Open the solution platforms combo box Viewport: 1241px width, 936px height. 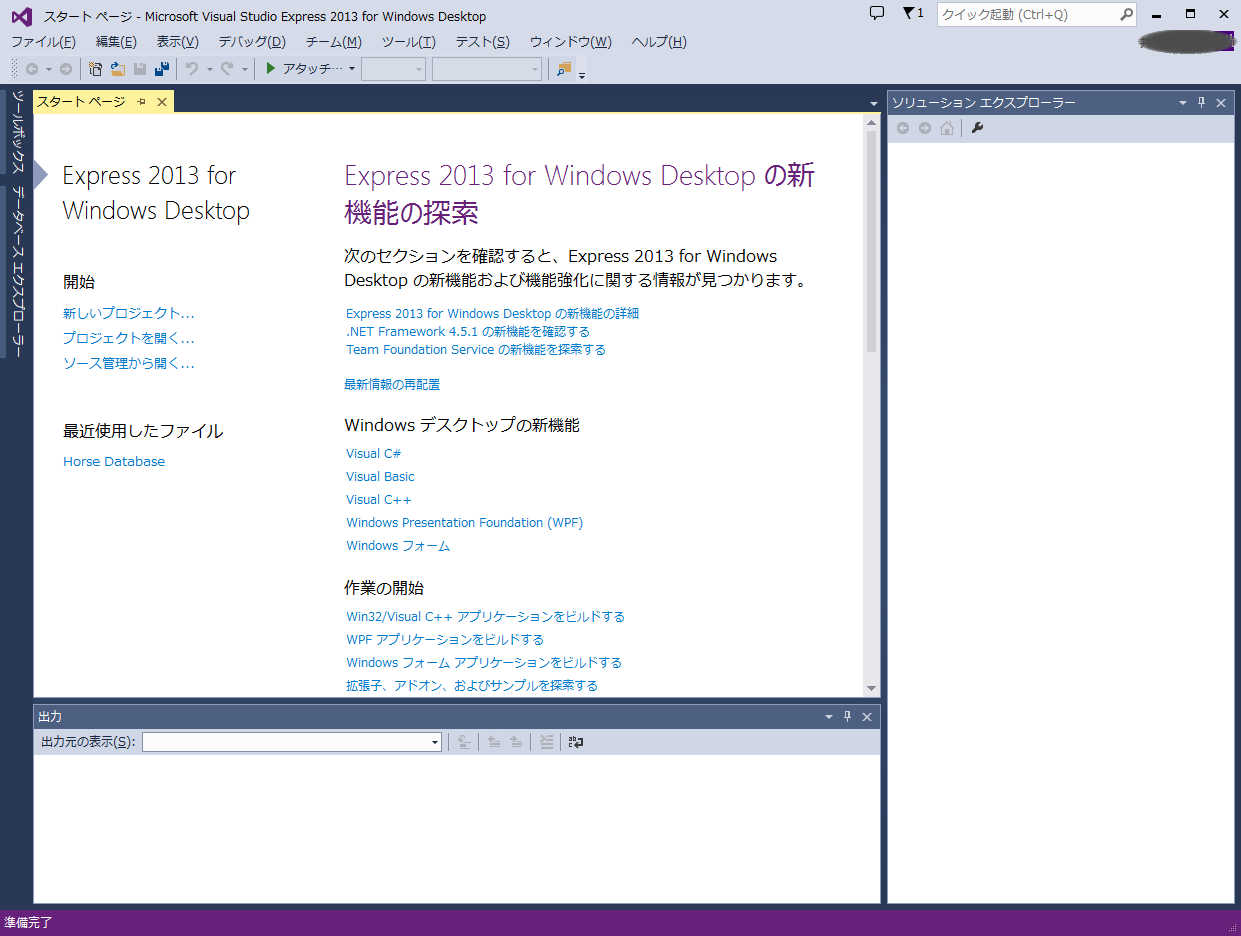487,69
